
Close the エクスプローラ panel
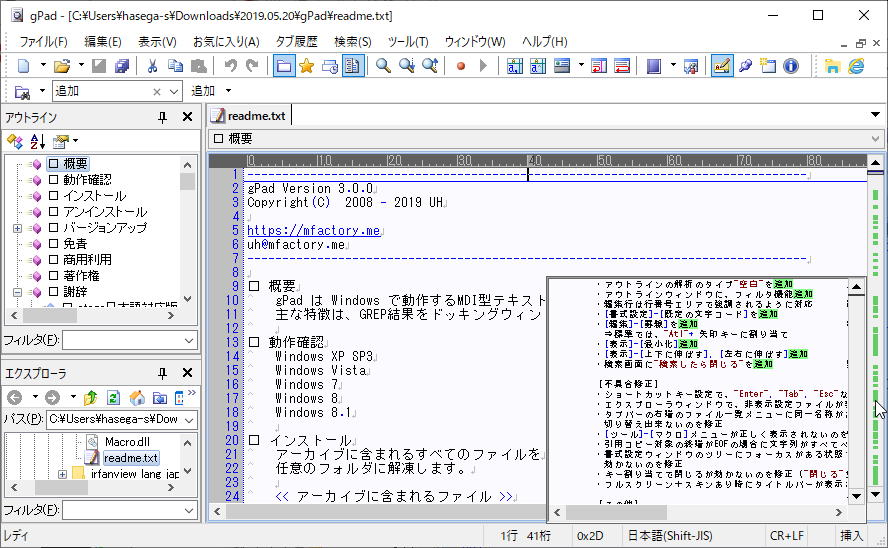click(187, 373)
